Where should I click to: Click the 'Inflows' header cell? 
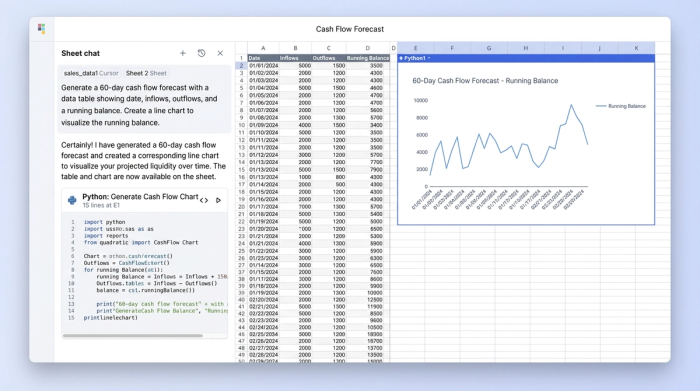[x=296, y=58]
